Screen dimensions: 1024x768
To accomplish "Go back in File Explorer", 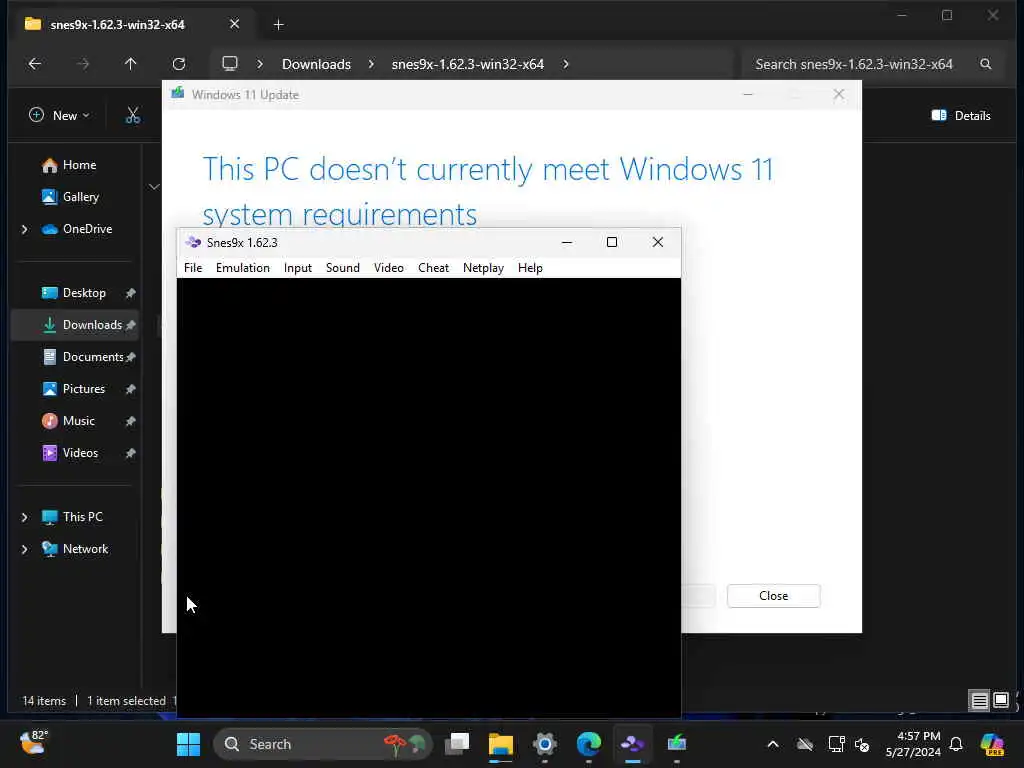I will click(x=35, y=64).
